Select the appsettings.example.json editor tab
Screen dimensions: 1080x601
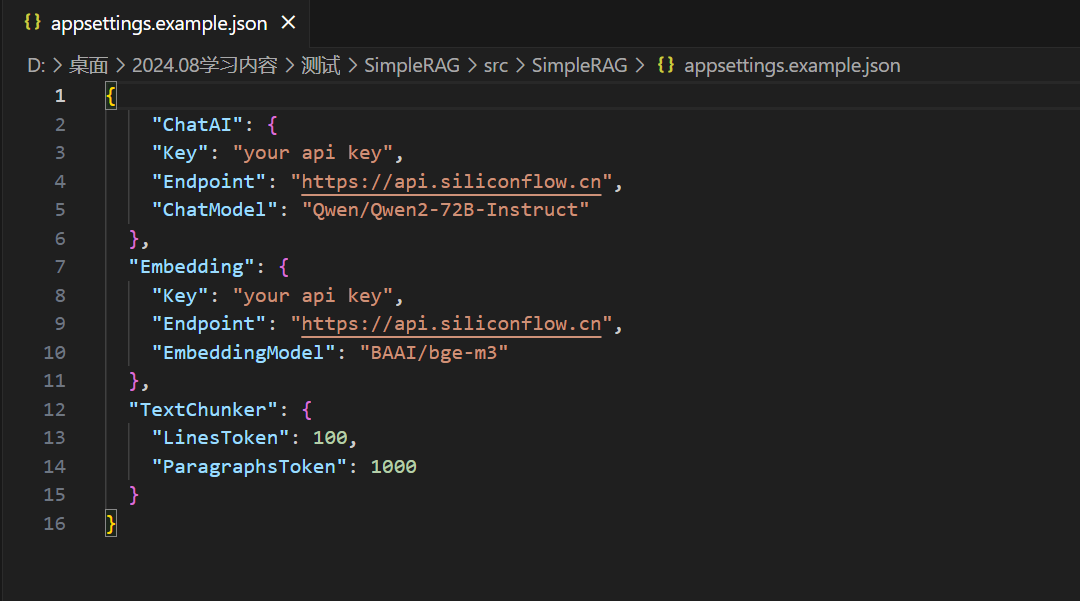(159, 23)
